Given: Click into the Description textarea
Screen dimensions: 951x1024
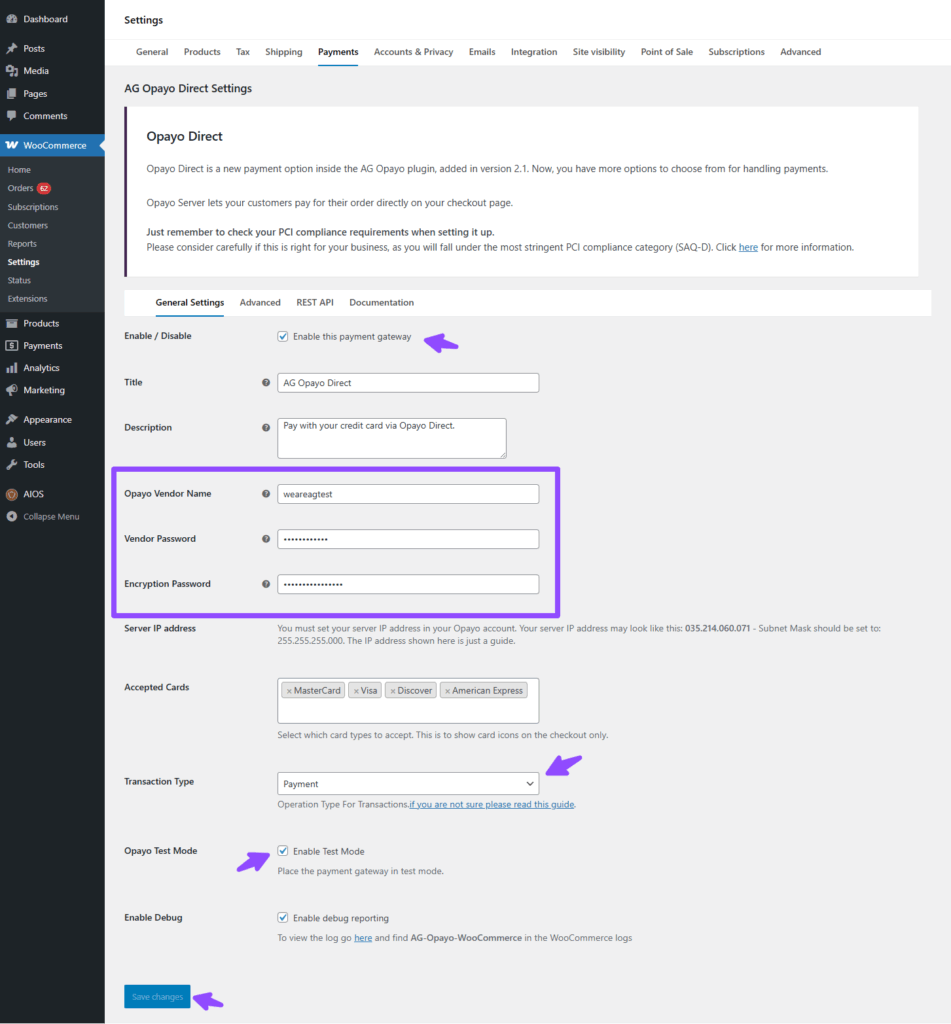Looking at the screenshot, I should pyautogui.click(x=392, y=438).
